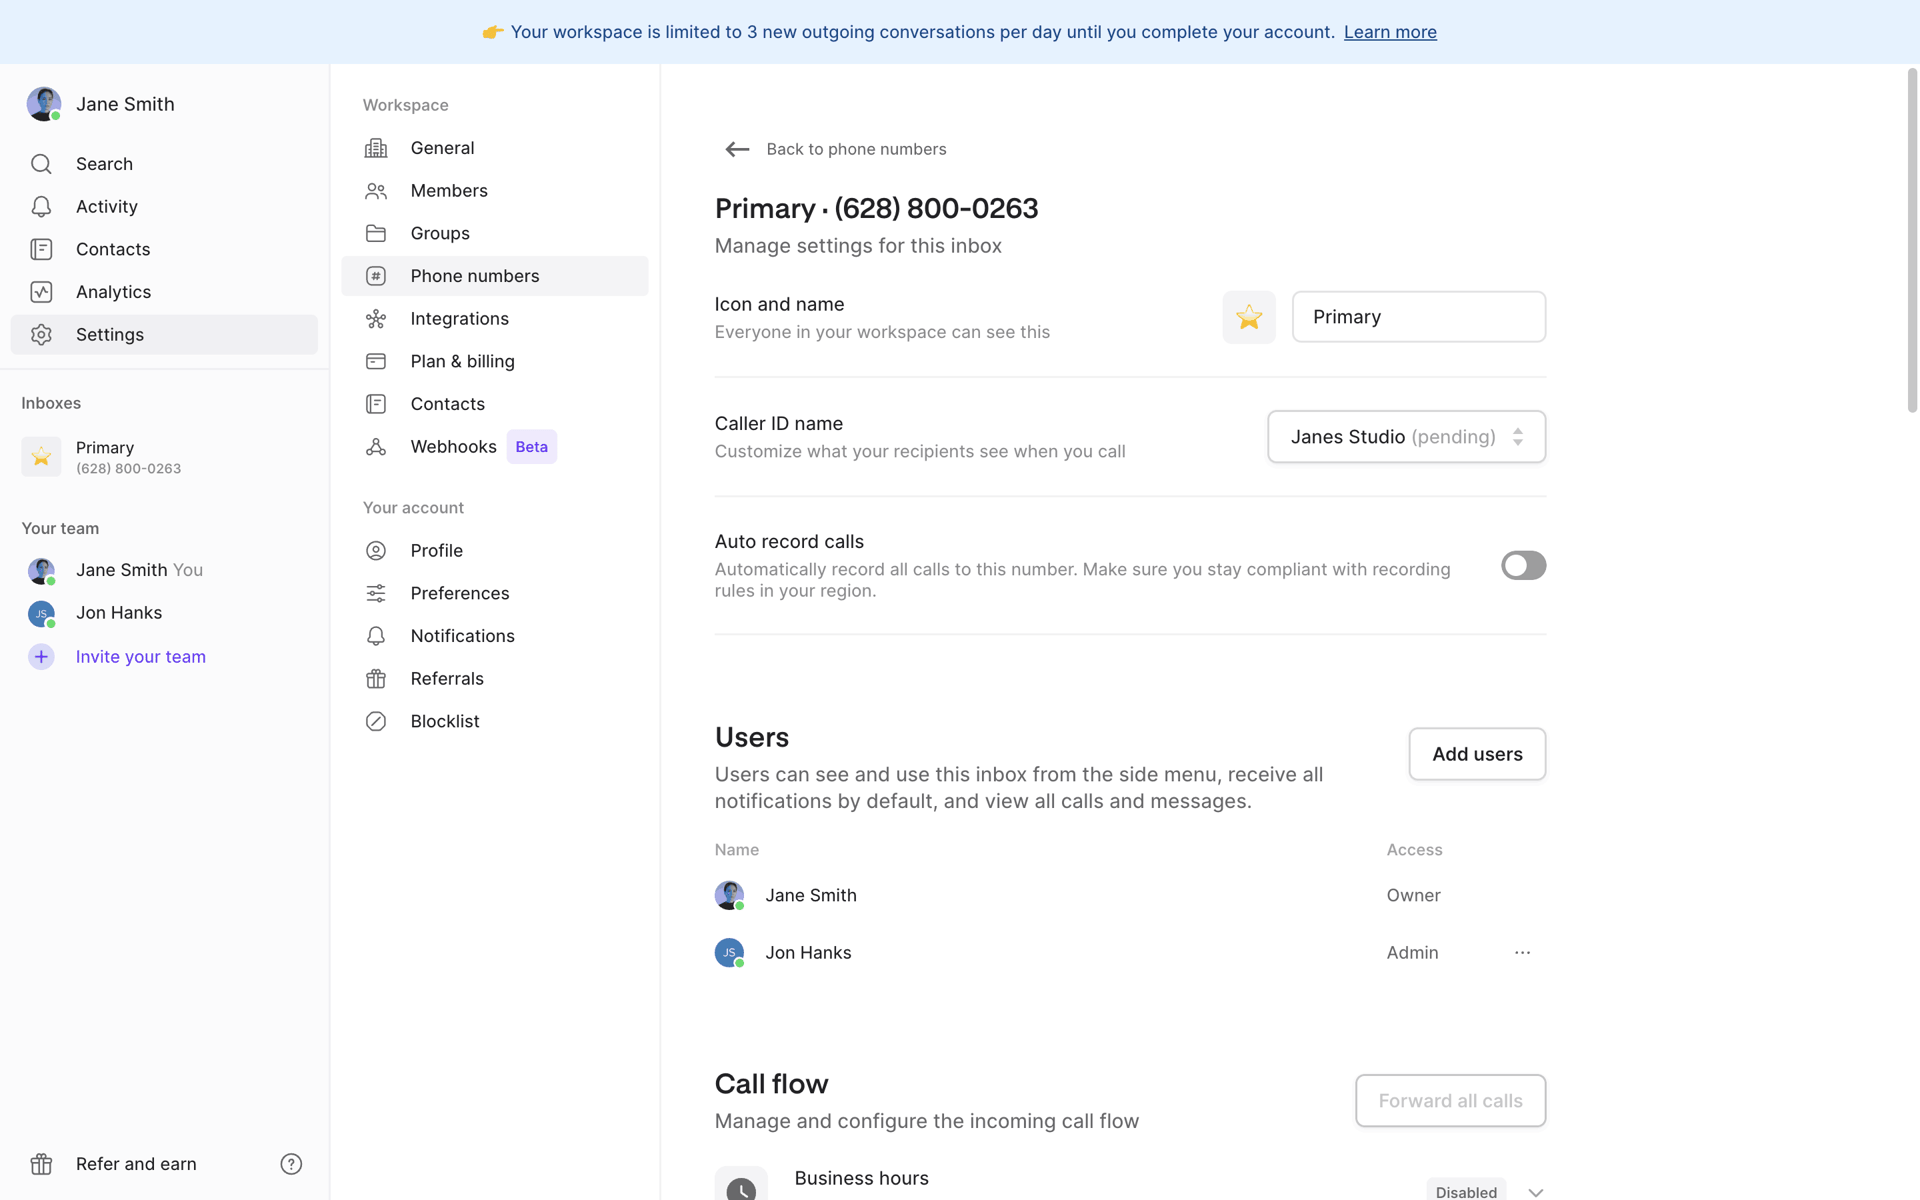Click the Primary inbox star icon in sidebar
Image resolution: width=1920 pixels, height=1200 pixels.
pos(41,457)
